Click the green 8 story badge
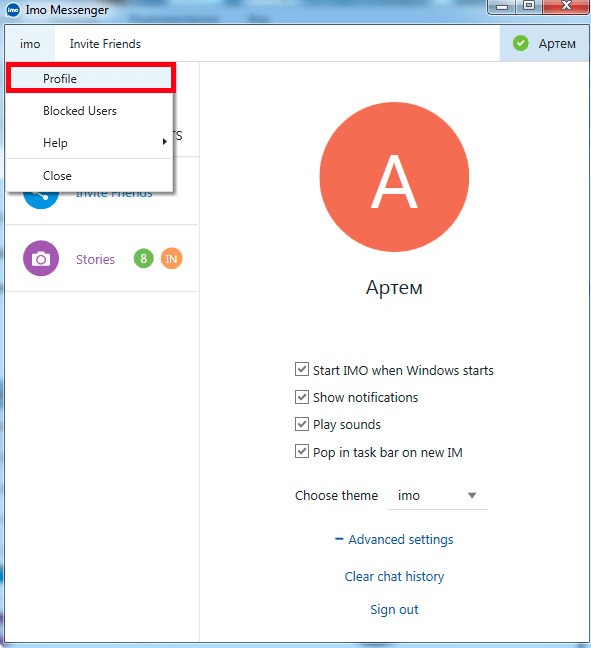 coord(143,259)
